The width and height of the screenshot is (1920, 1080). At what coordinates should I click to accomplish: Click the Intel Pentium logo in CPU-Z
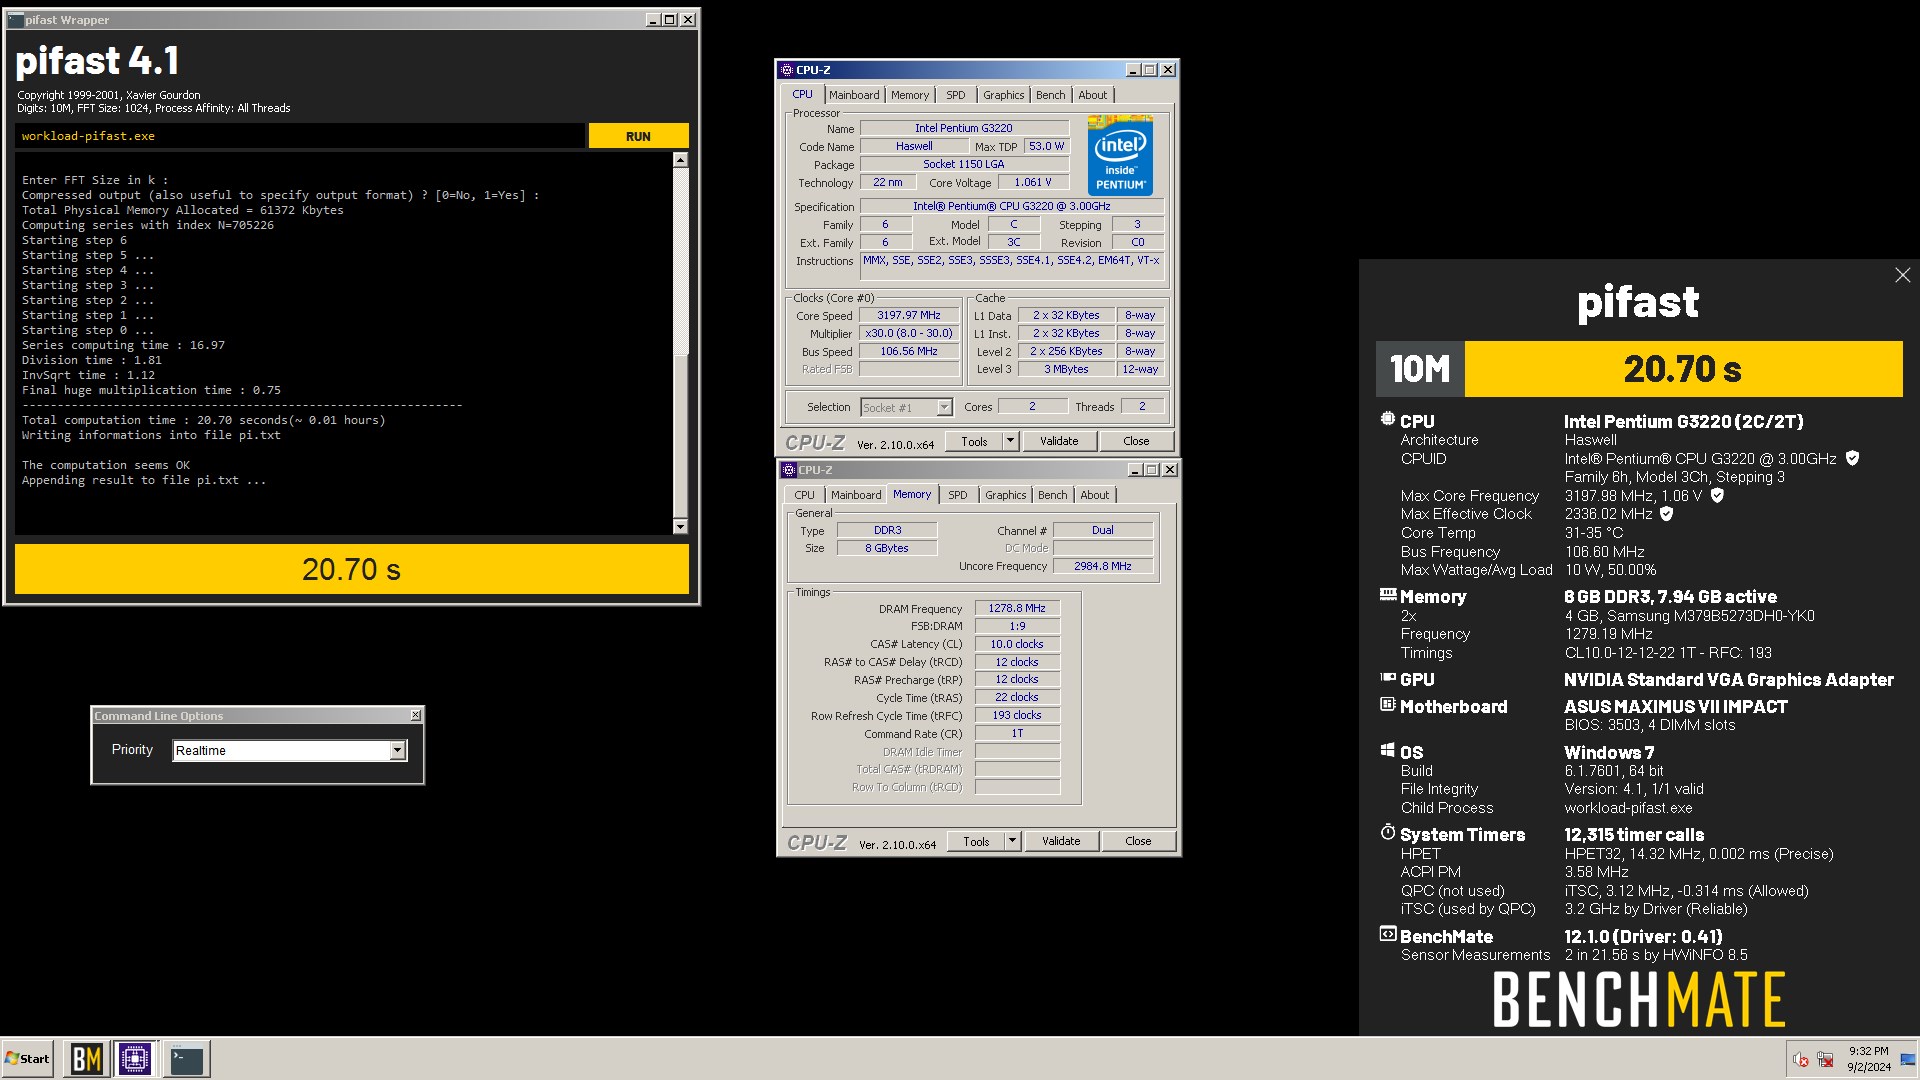pyautogui.click(x=1120, y=155)
